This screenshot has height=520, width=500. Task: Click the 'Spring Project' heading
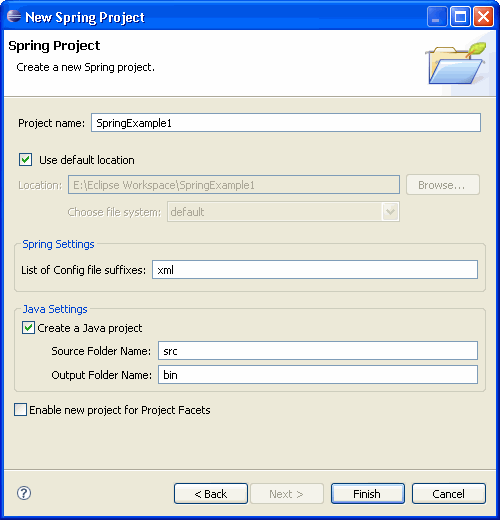(x=54, y=46)
